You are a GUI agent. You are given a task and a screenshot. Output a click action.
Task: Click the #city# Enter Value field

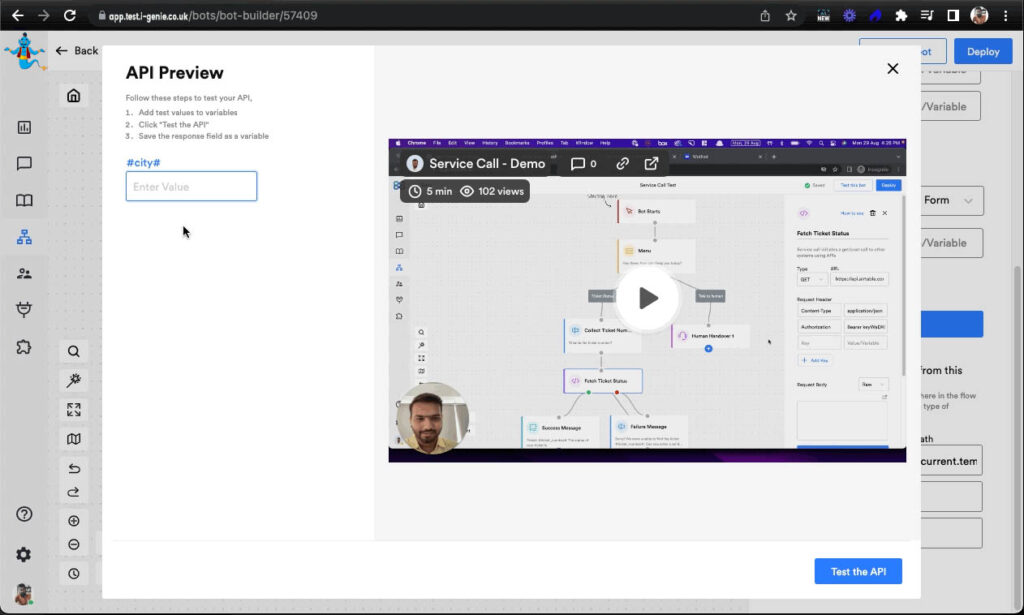tap(191, 186)
